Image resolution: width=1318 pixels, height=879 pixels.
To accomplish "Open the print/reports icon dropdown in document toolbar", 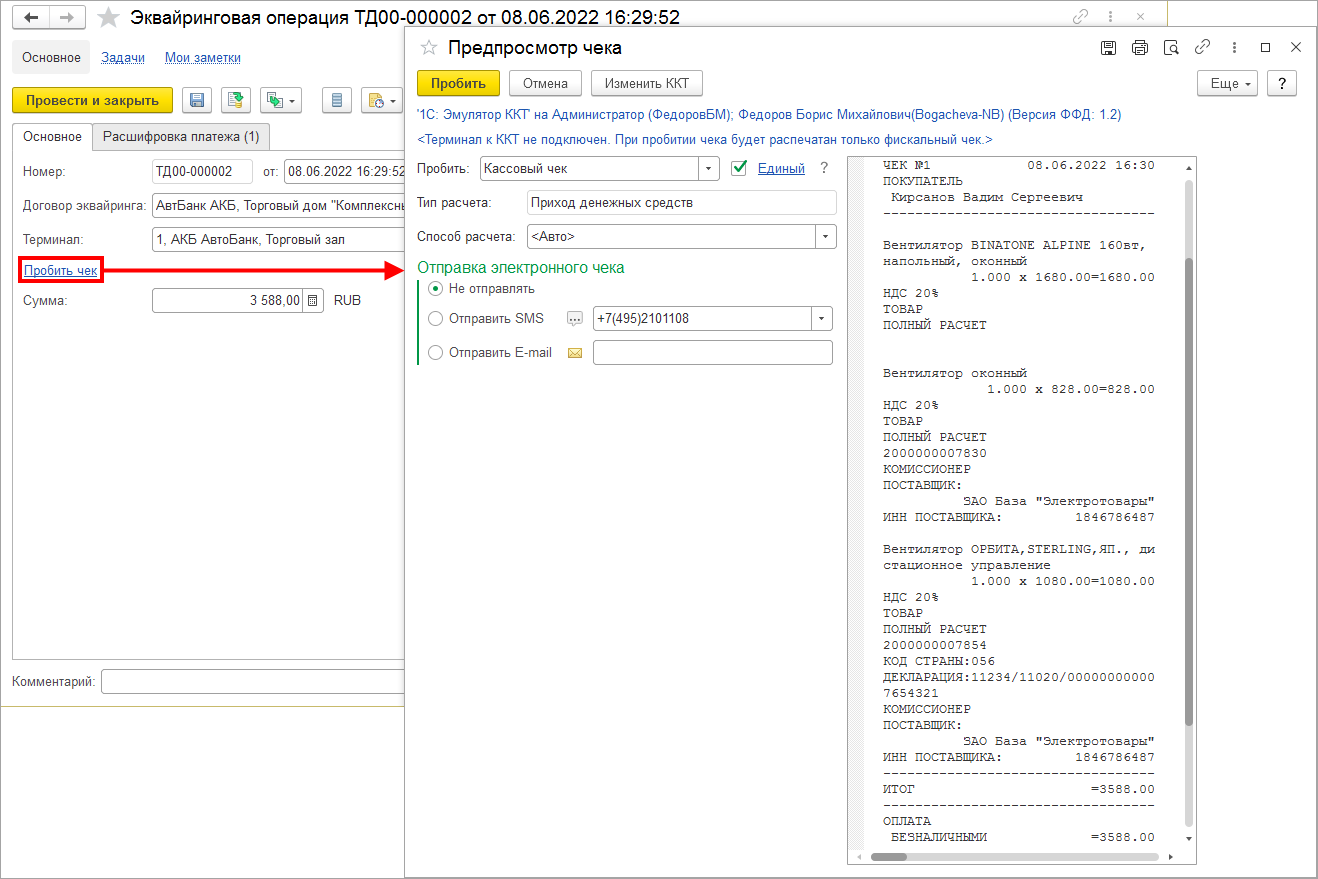I will (x=381, y=100).
